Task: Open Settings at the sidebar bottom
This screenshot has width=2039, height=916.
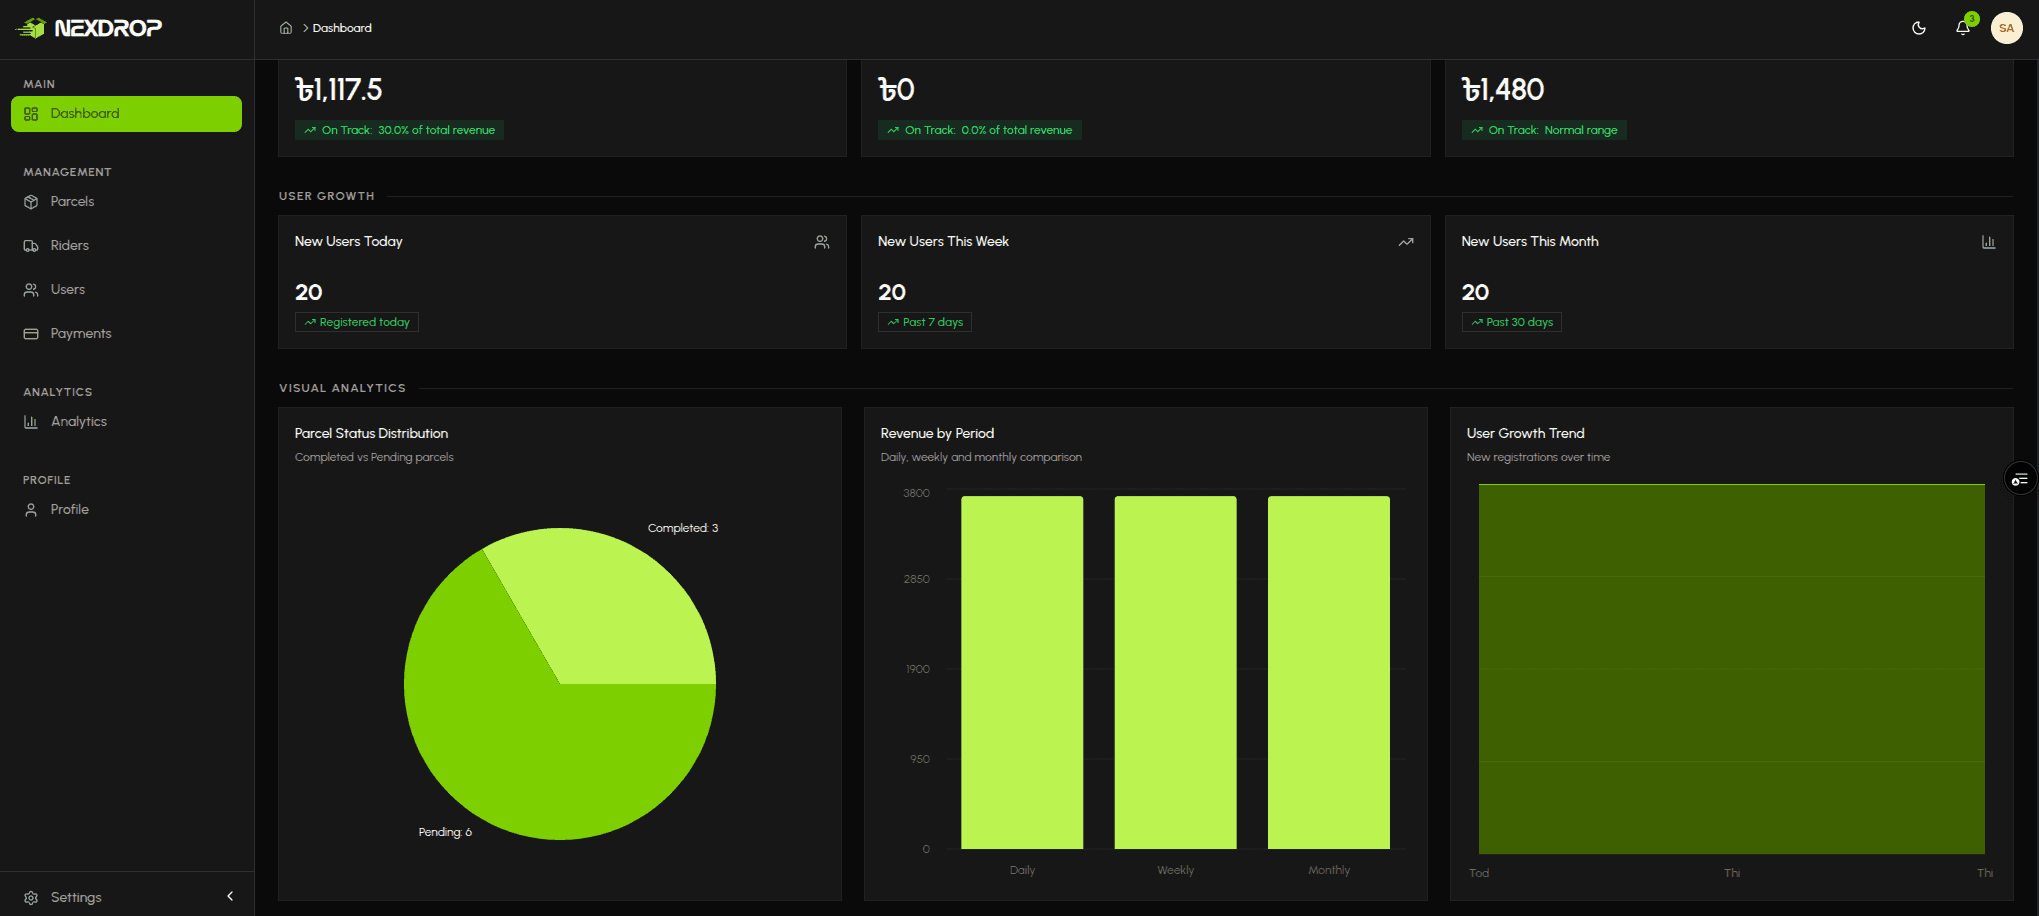Action: 76,897
